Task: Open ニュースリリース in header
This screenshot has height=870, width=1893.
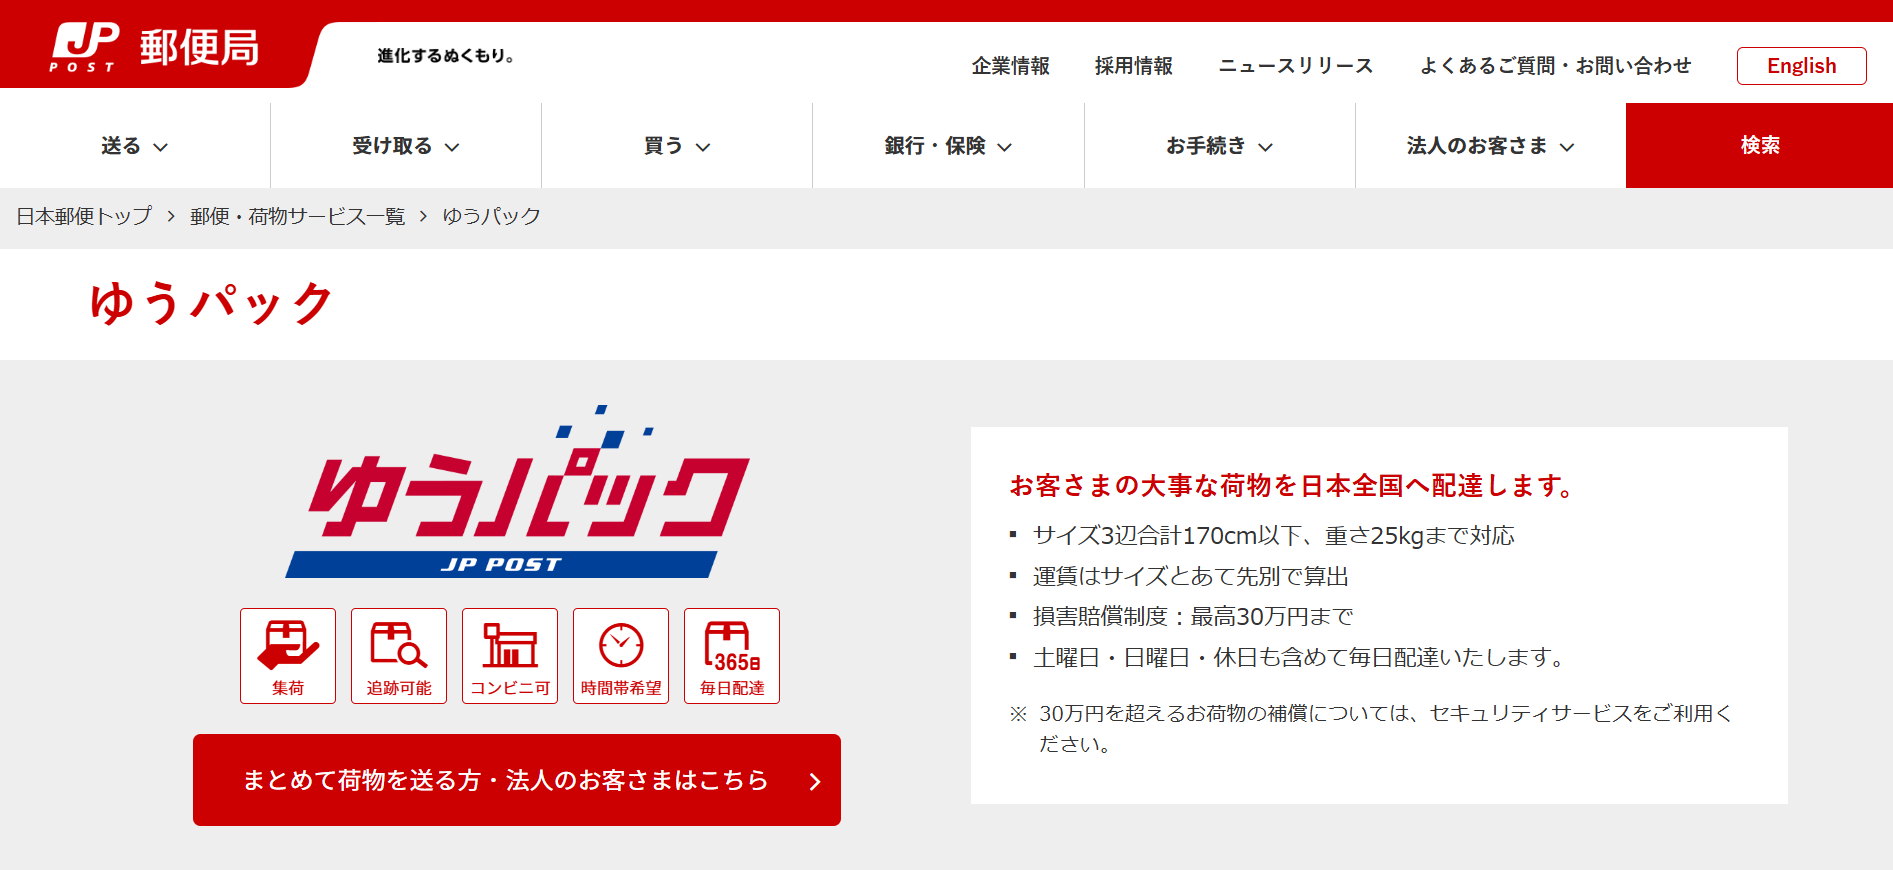Action: tap(1295, 66)
